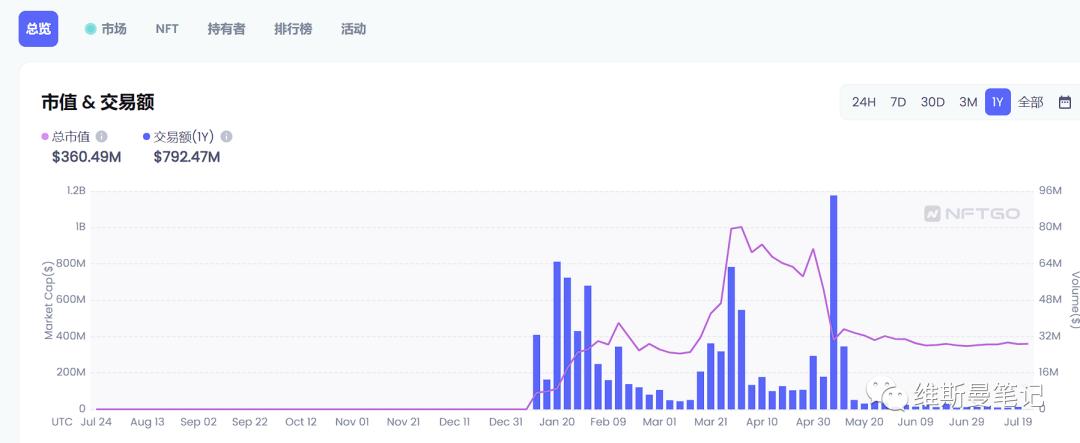Click info icon next to 总市值
Image resolution: width=1080 pixels, height=443 pixels.
pyautogui.click(x=102, y=136)
